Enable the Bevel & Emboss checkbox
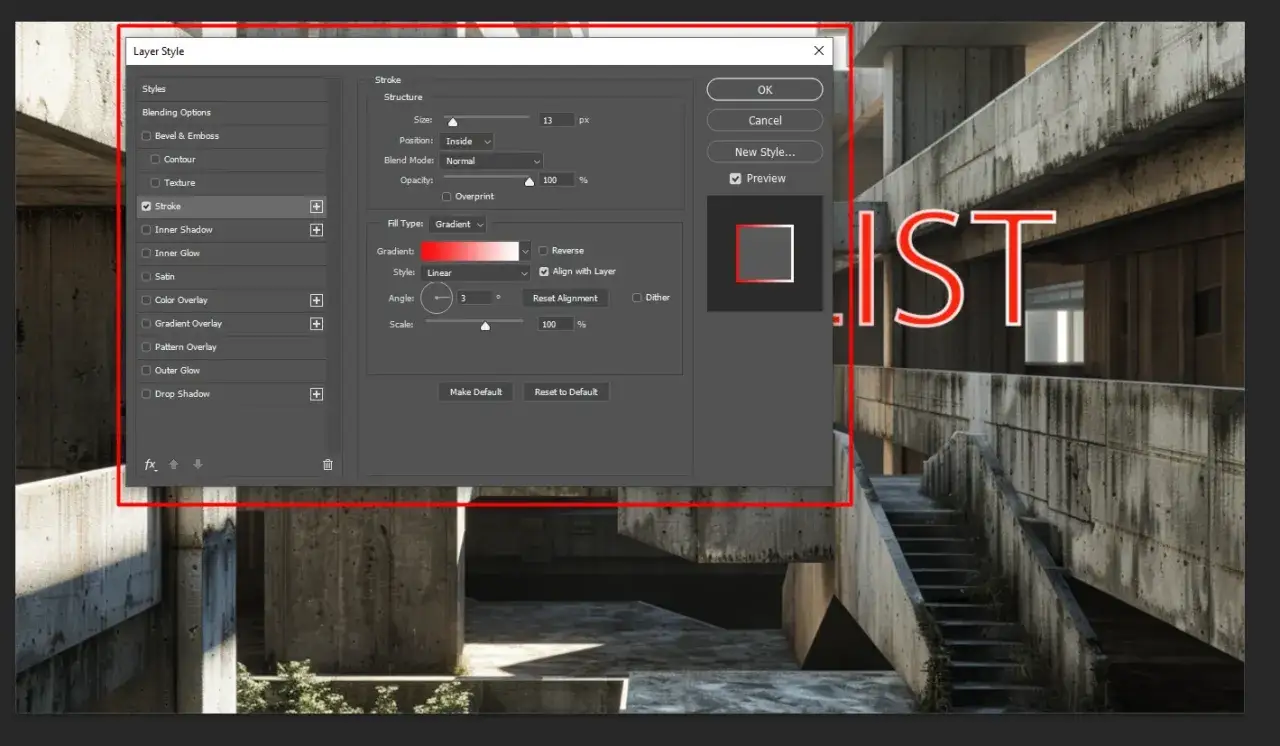The image size is (1280, 746). click(147, 136)
